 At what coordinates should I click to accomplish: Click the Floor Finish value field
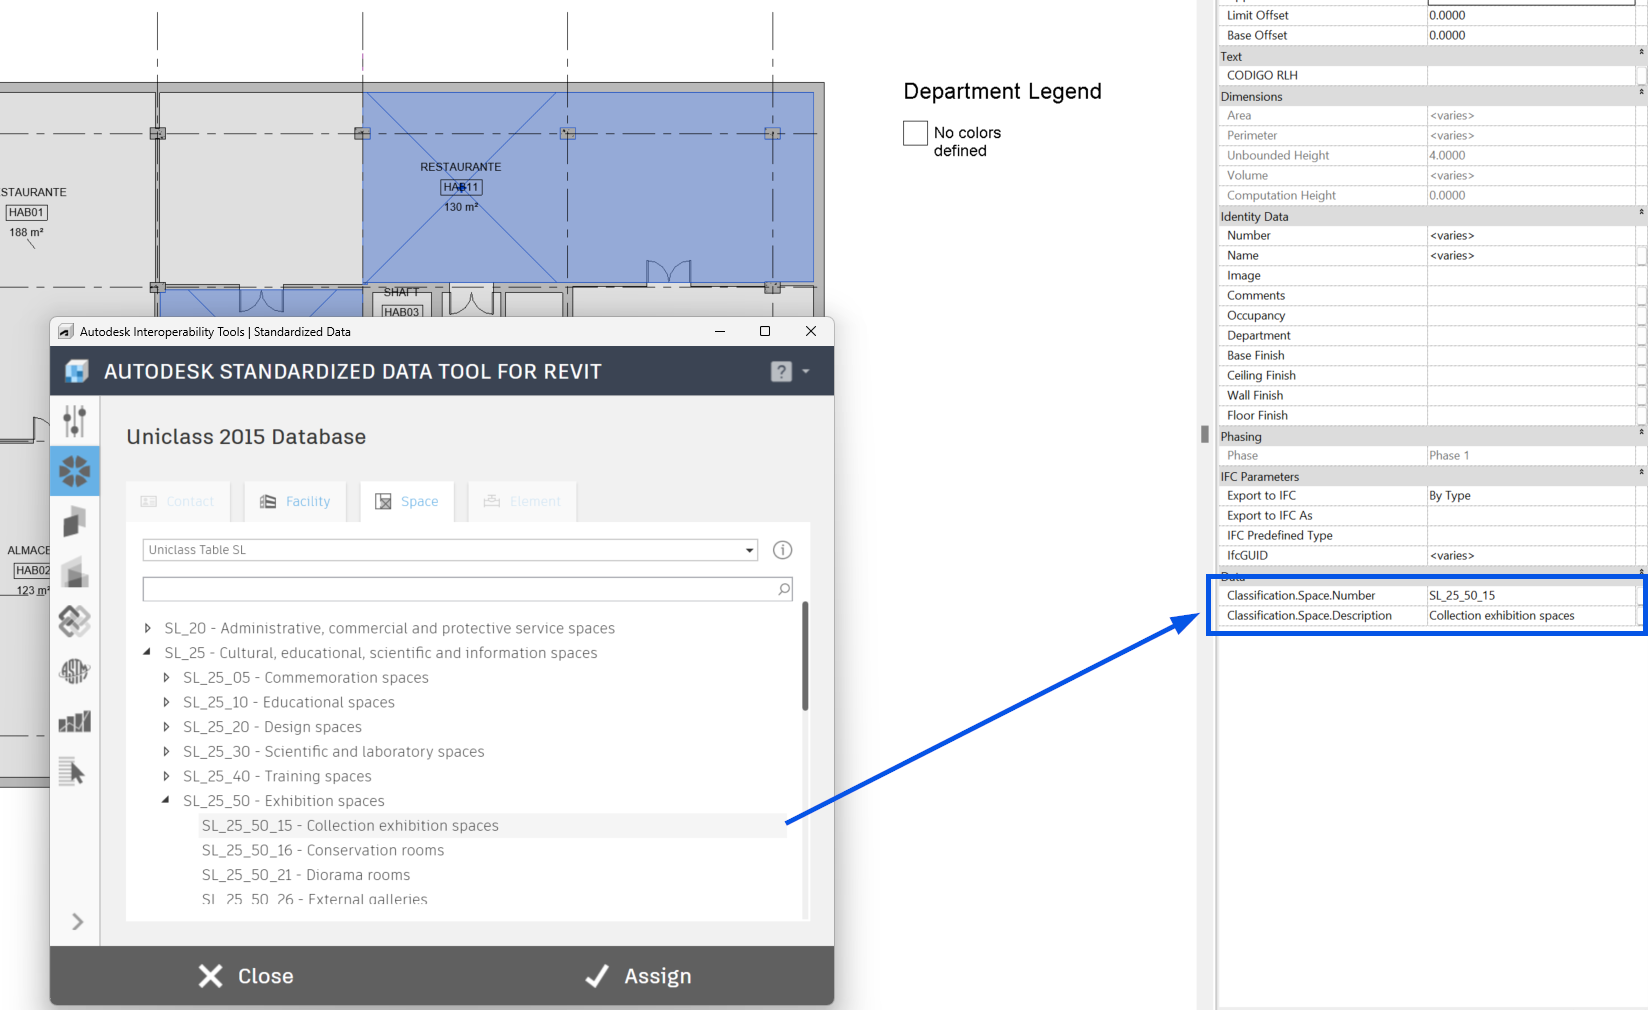(x=1531, y=415)
